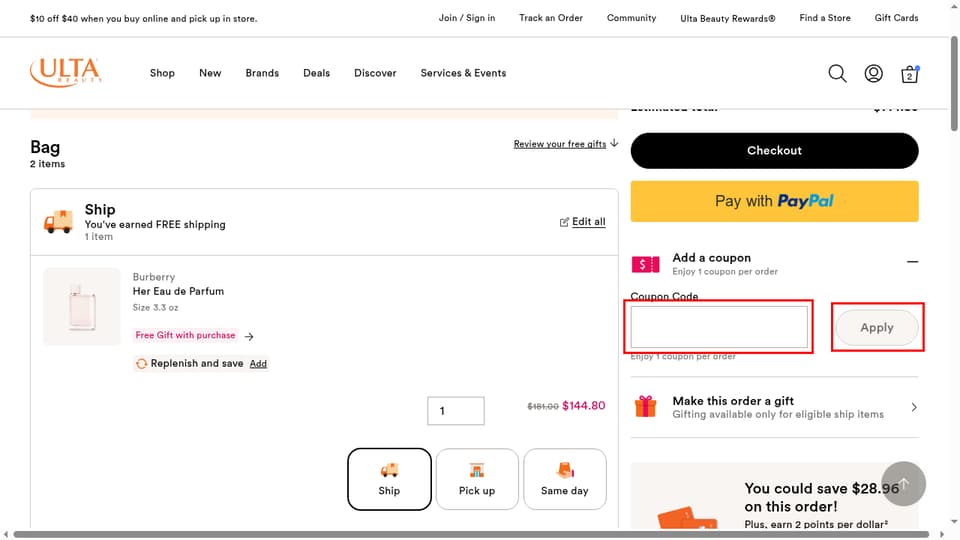Click the horizontal scrollbar at bottom
The image size is (960, 540).
tap(471, 534)
